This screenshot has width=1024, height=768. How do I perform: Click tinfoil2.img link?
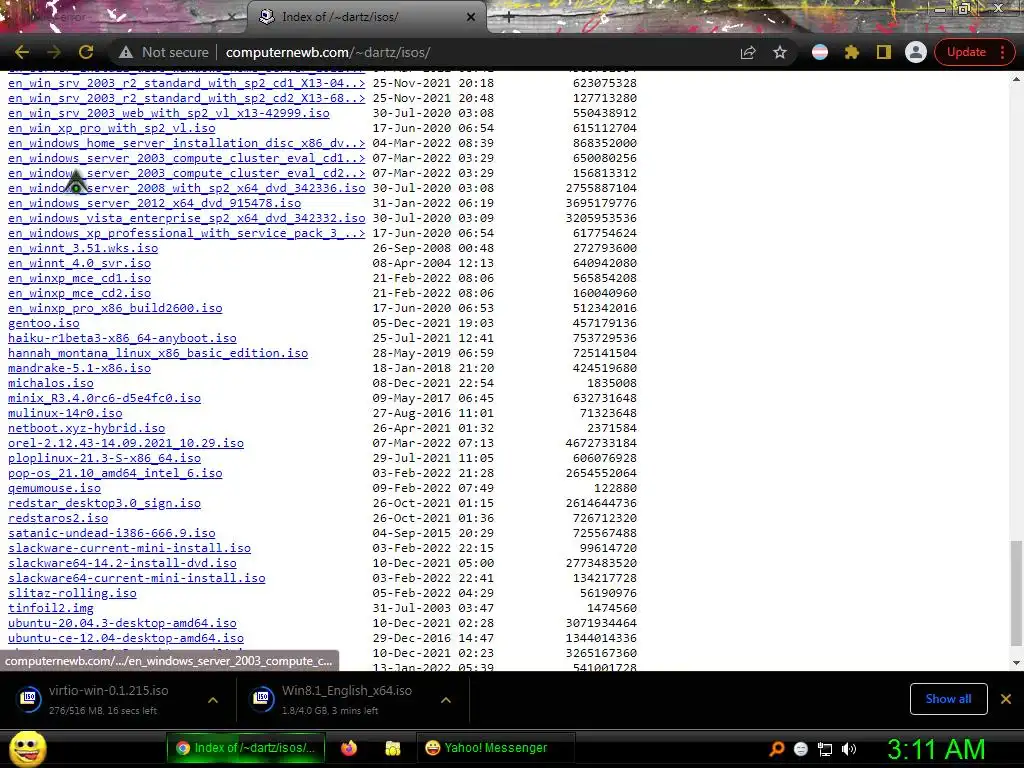click(51, 609)
